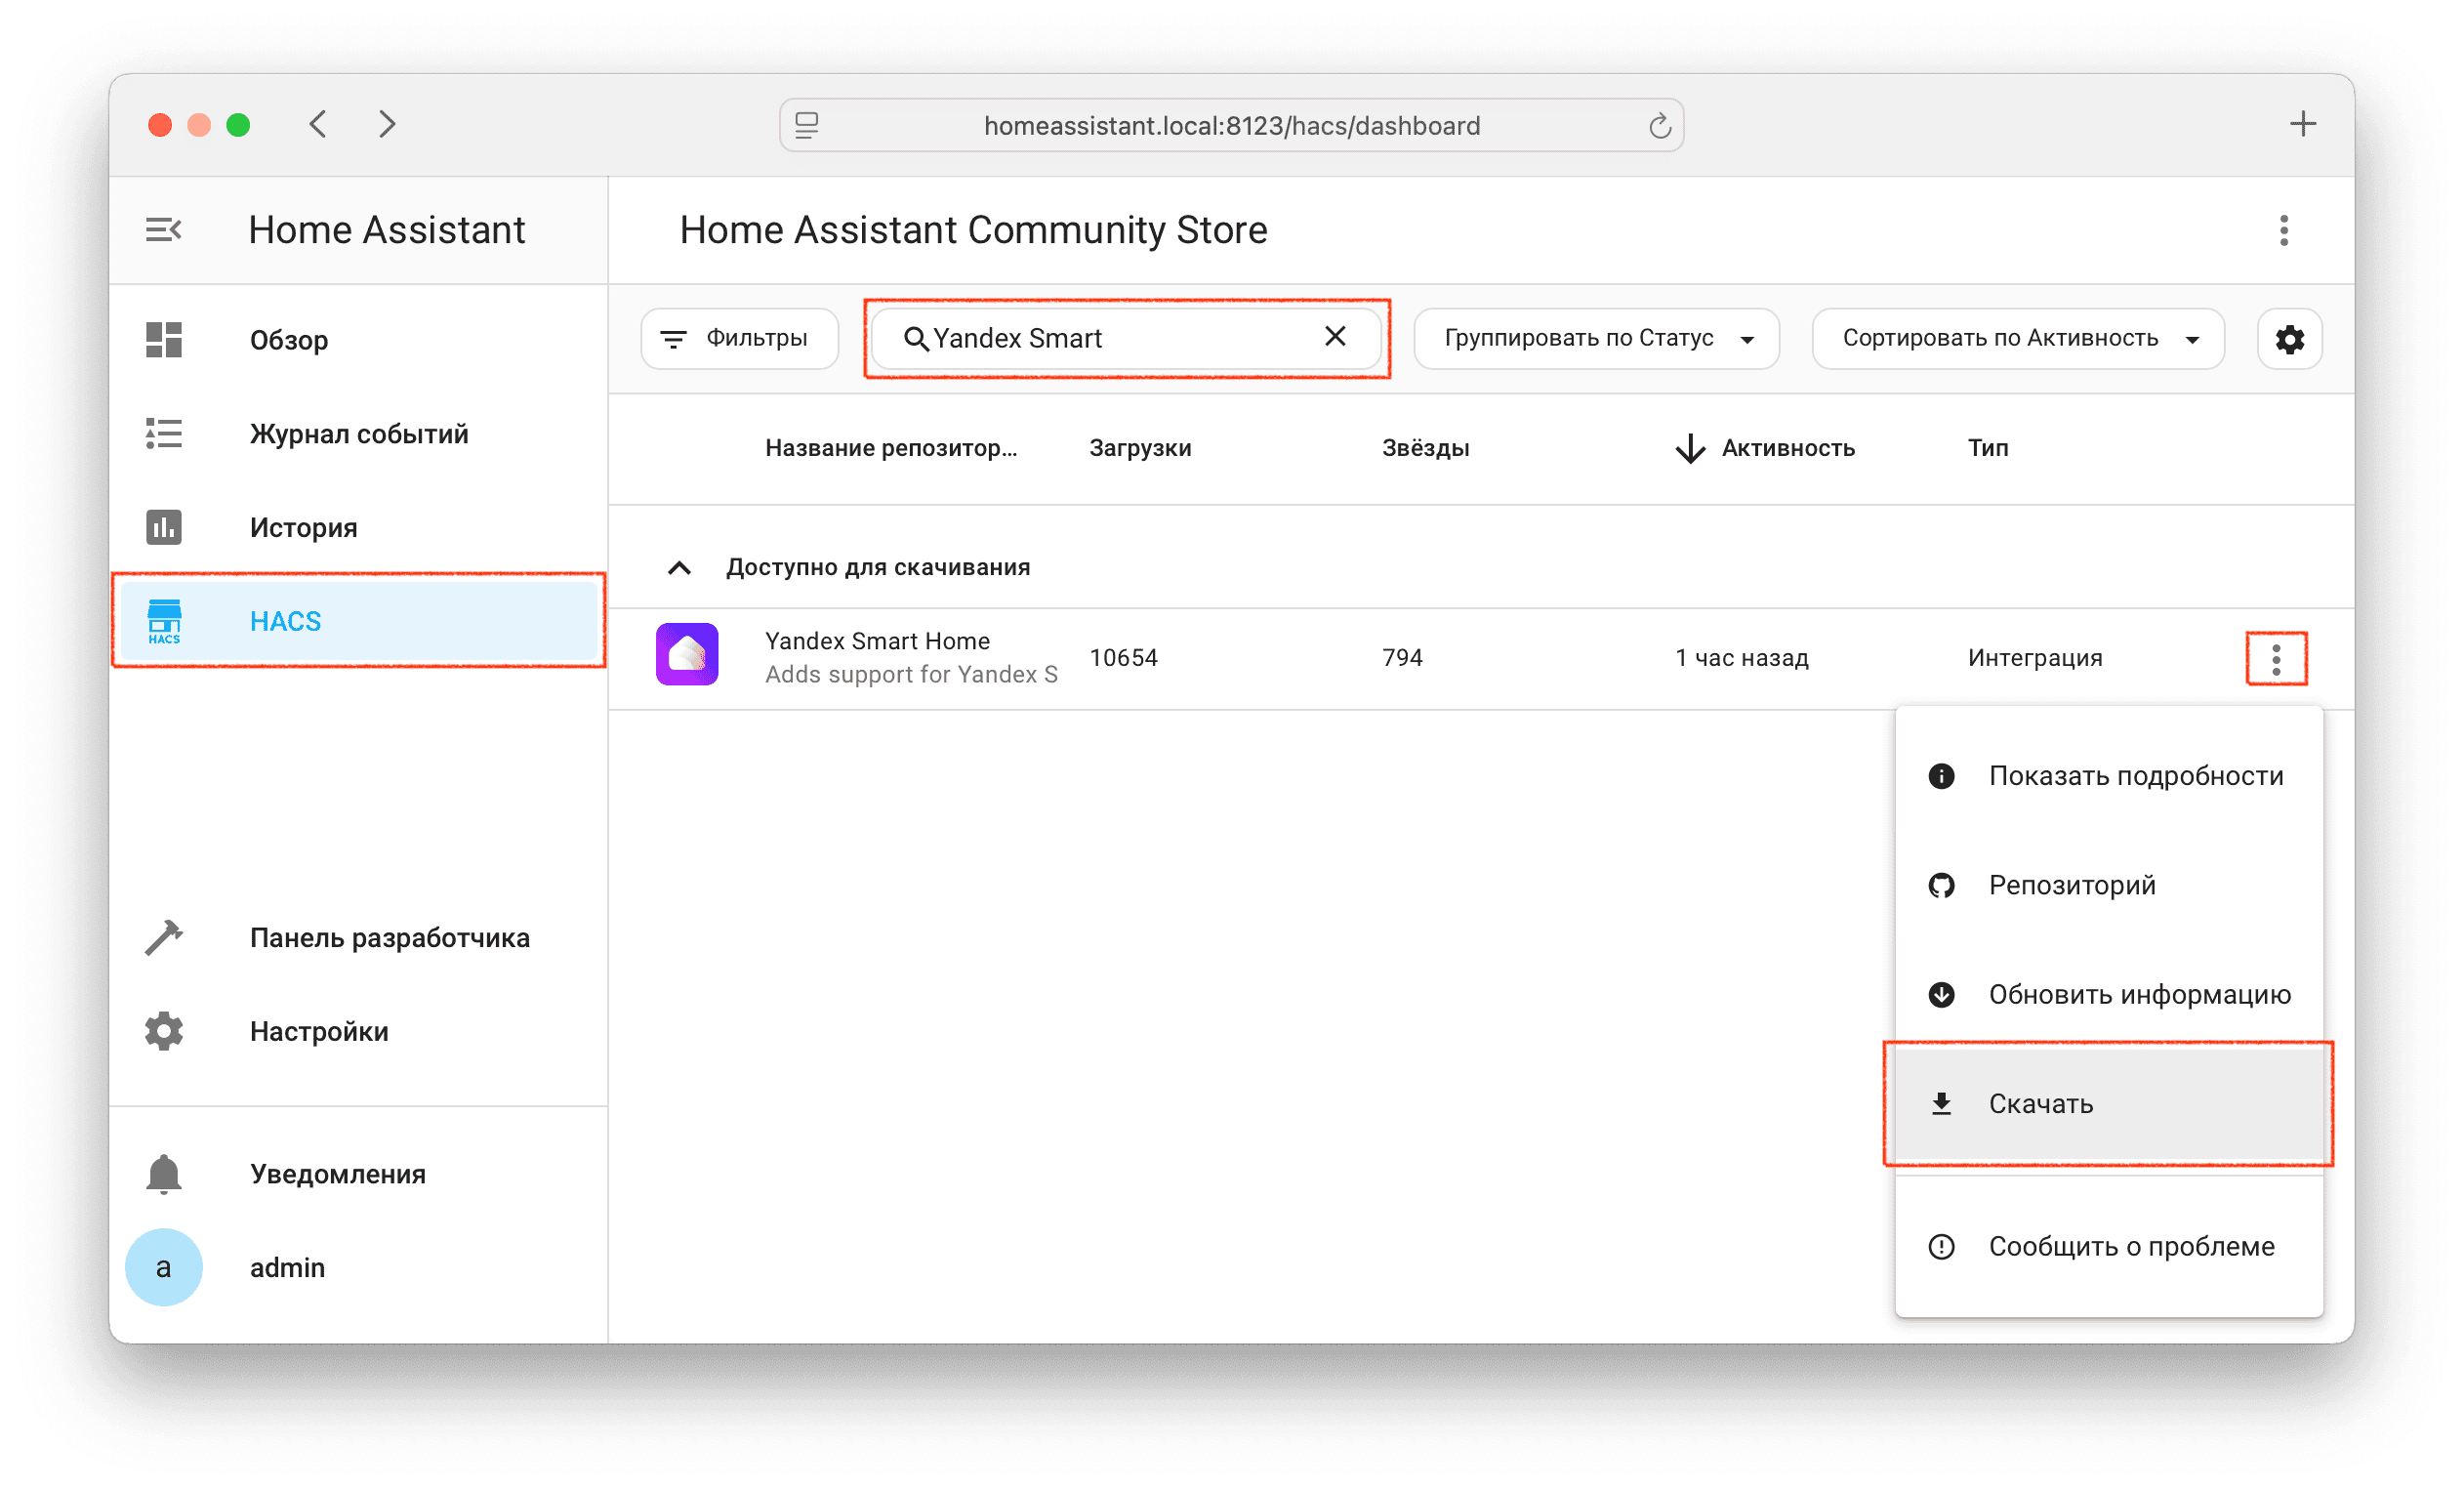2464x1488 pixels.
Task: Open the Filters button
Action: pos(738,339)
